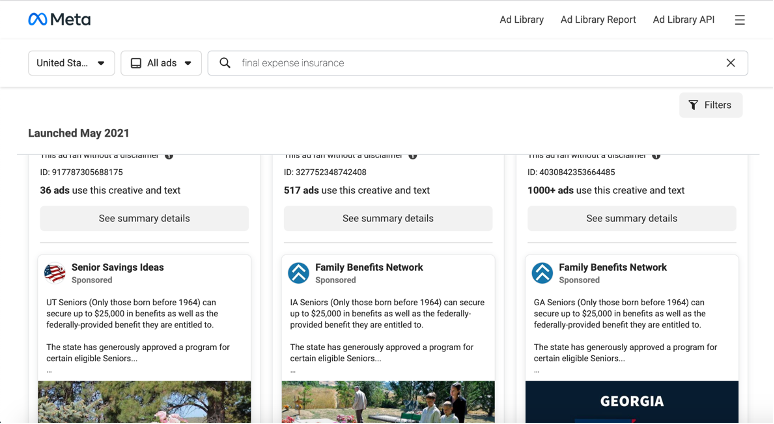Click the GA Seniors ad body text
Screen dimensions: 774x424
pos(625,330)
